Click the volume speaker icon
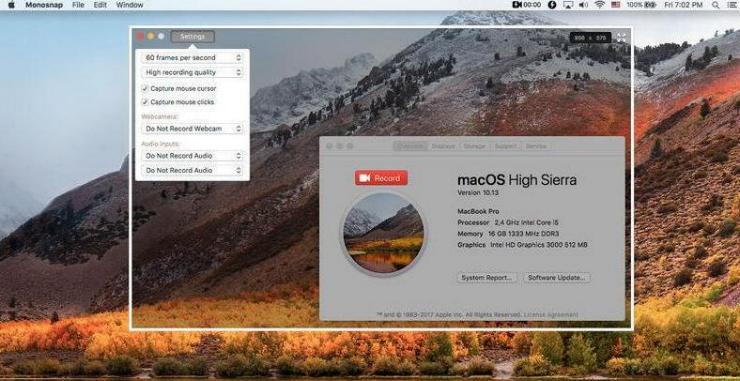The image size is (740, 381). [583, 5]
